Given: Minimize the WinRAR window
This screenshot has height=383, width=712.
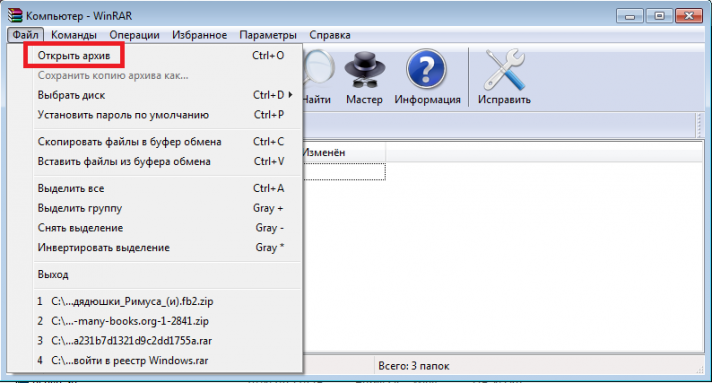Looking at the screenshot, I should pyautogui.click(x=630, y=16).
